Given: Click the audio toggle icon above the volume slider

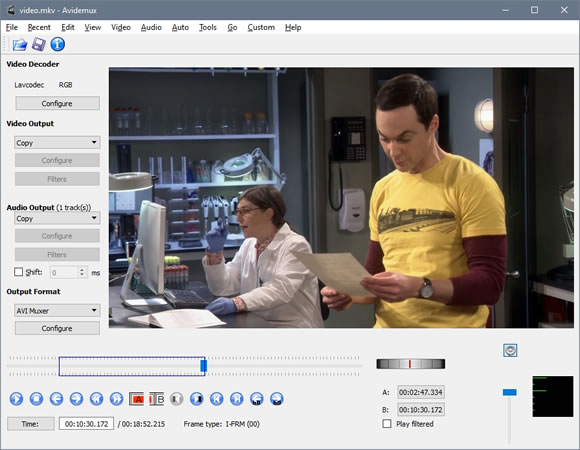Looking at the screenshot, I should pyautogui.click(x=510, y=350).
